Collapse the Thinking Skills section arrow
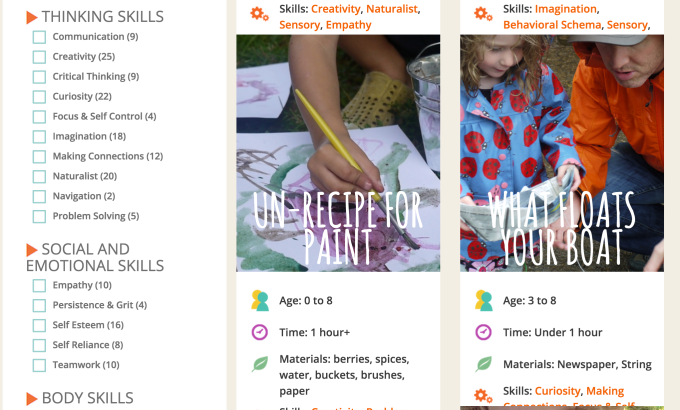The width and height of the screenshot is (680, 410). [x=32, y=17]
